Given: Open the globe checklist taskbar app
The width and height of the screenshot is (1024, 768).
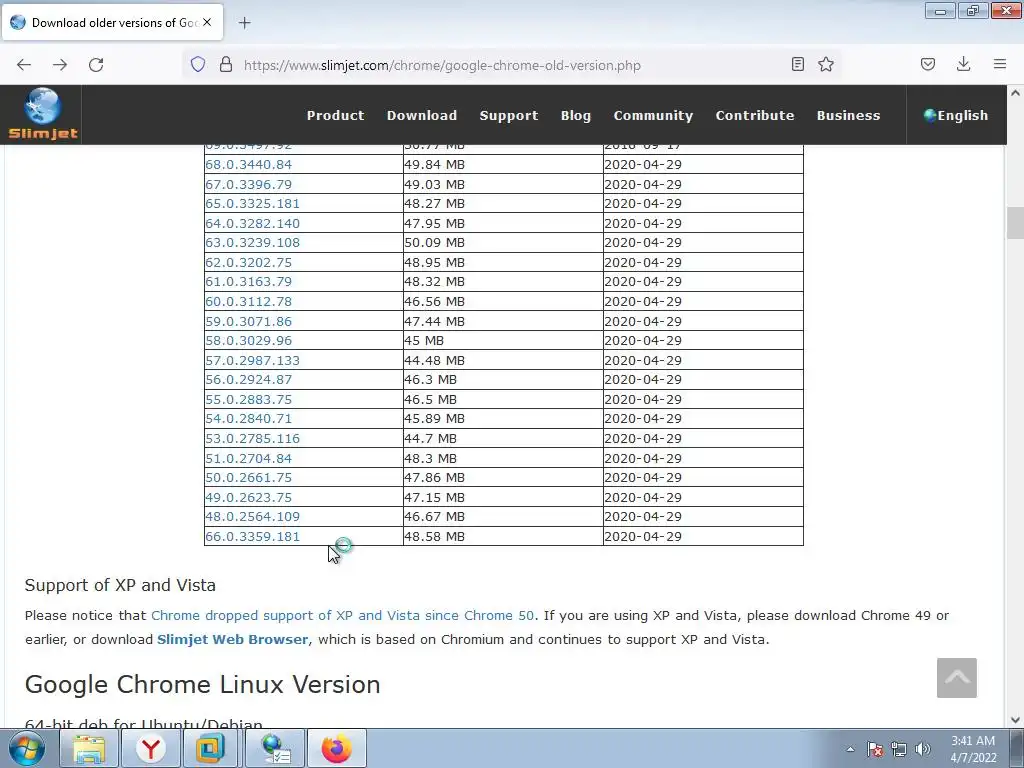Looking at the screenshot, I should [276, 748].
